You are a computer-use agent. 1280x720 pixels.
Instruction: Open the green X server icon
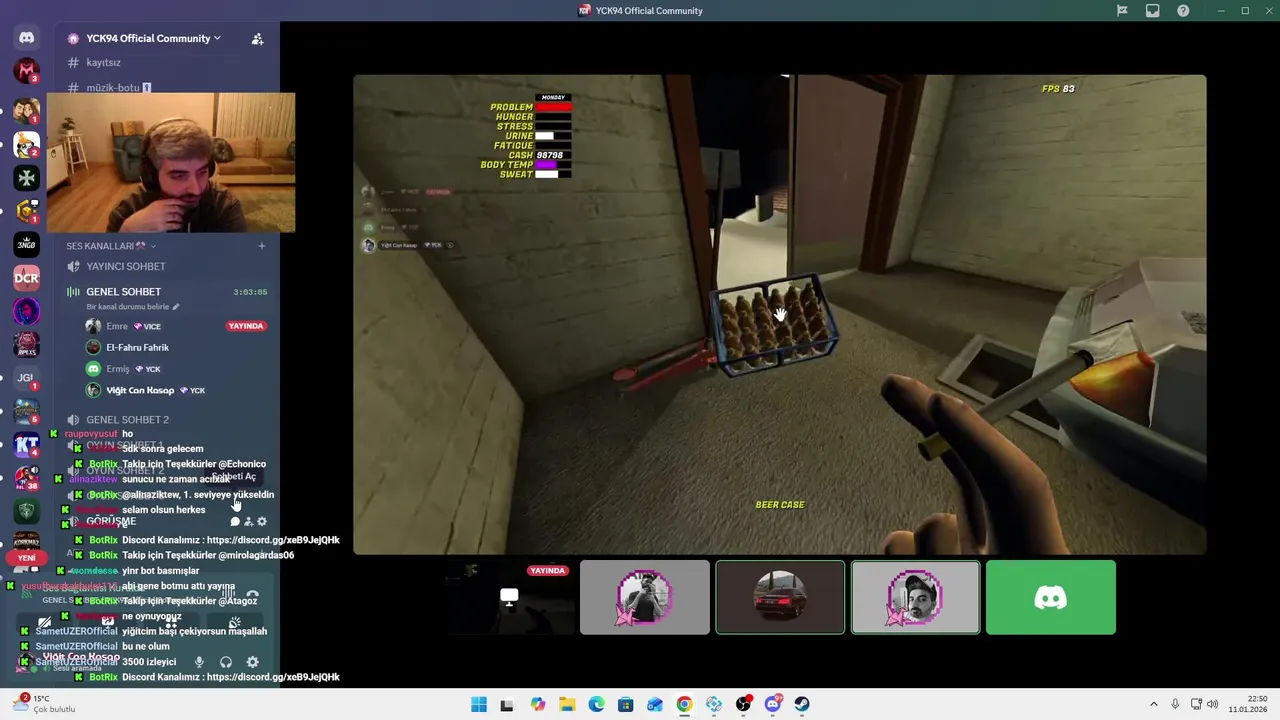coord(27,178)
